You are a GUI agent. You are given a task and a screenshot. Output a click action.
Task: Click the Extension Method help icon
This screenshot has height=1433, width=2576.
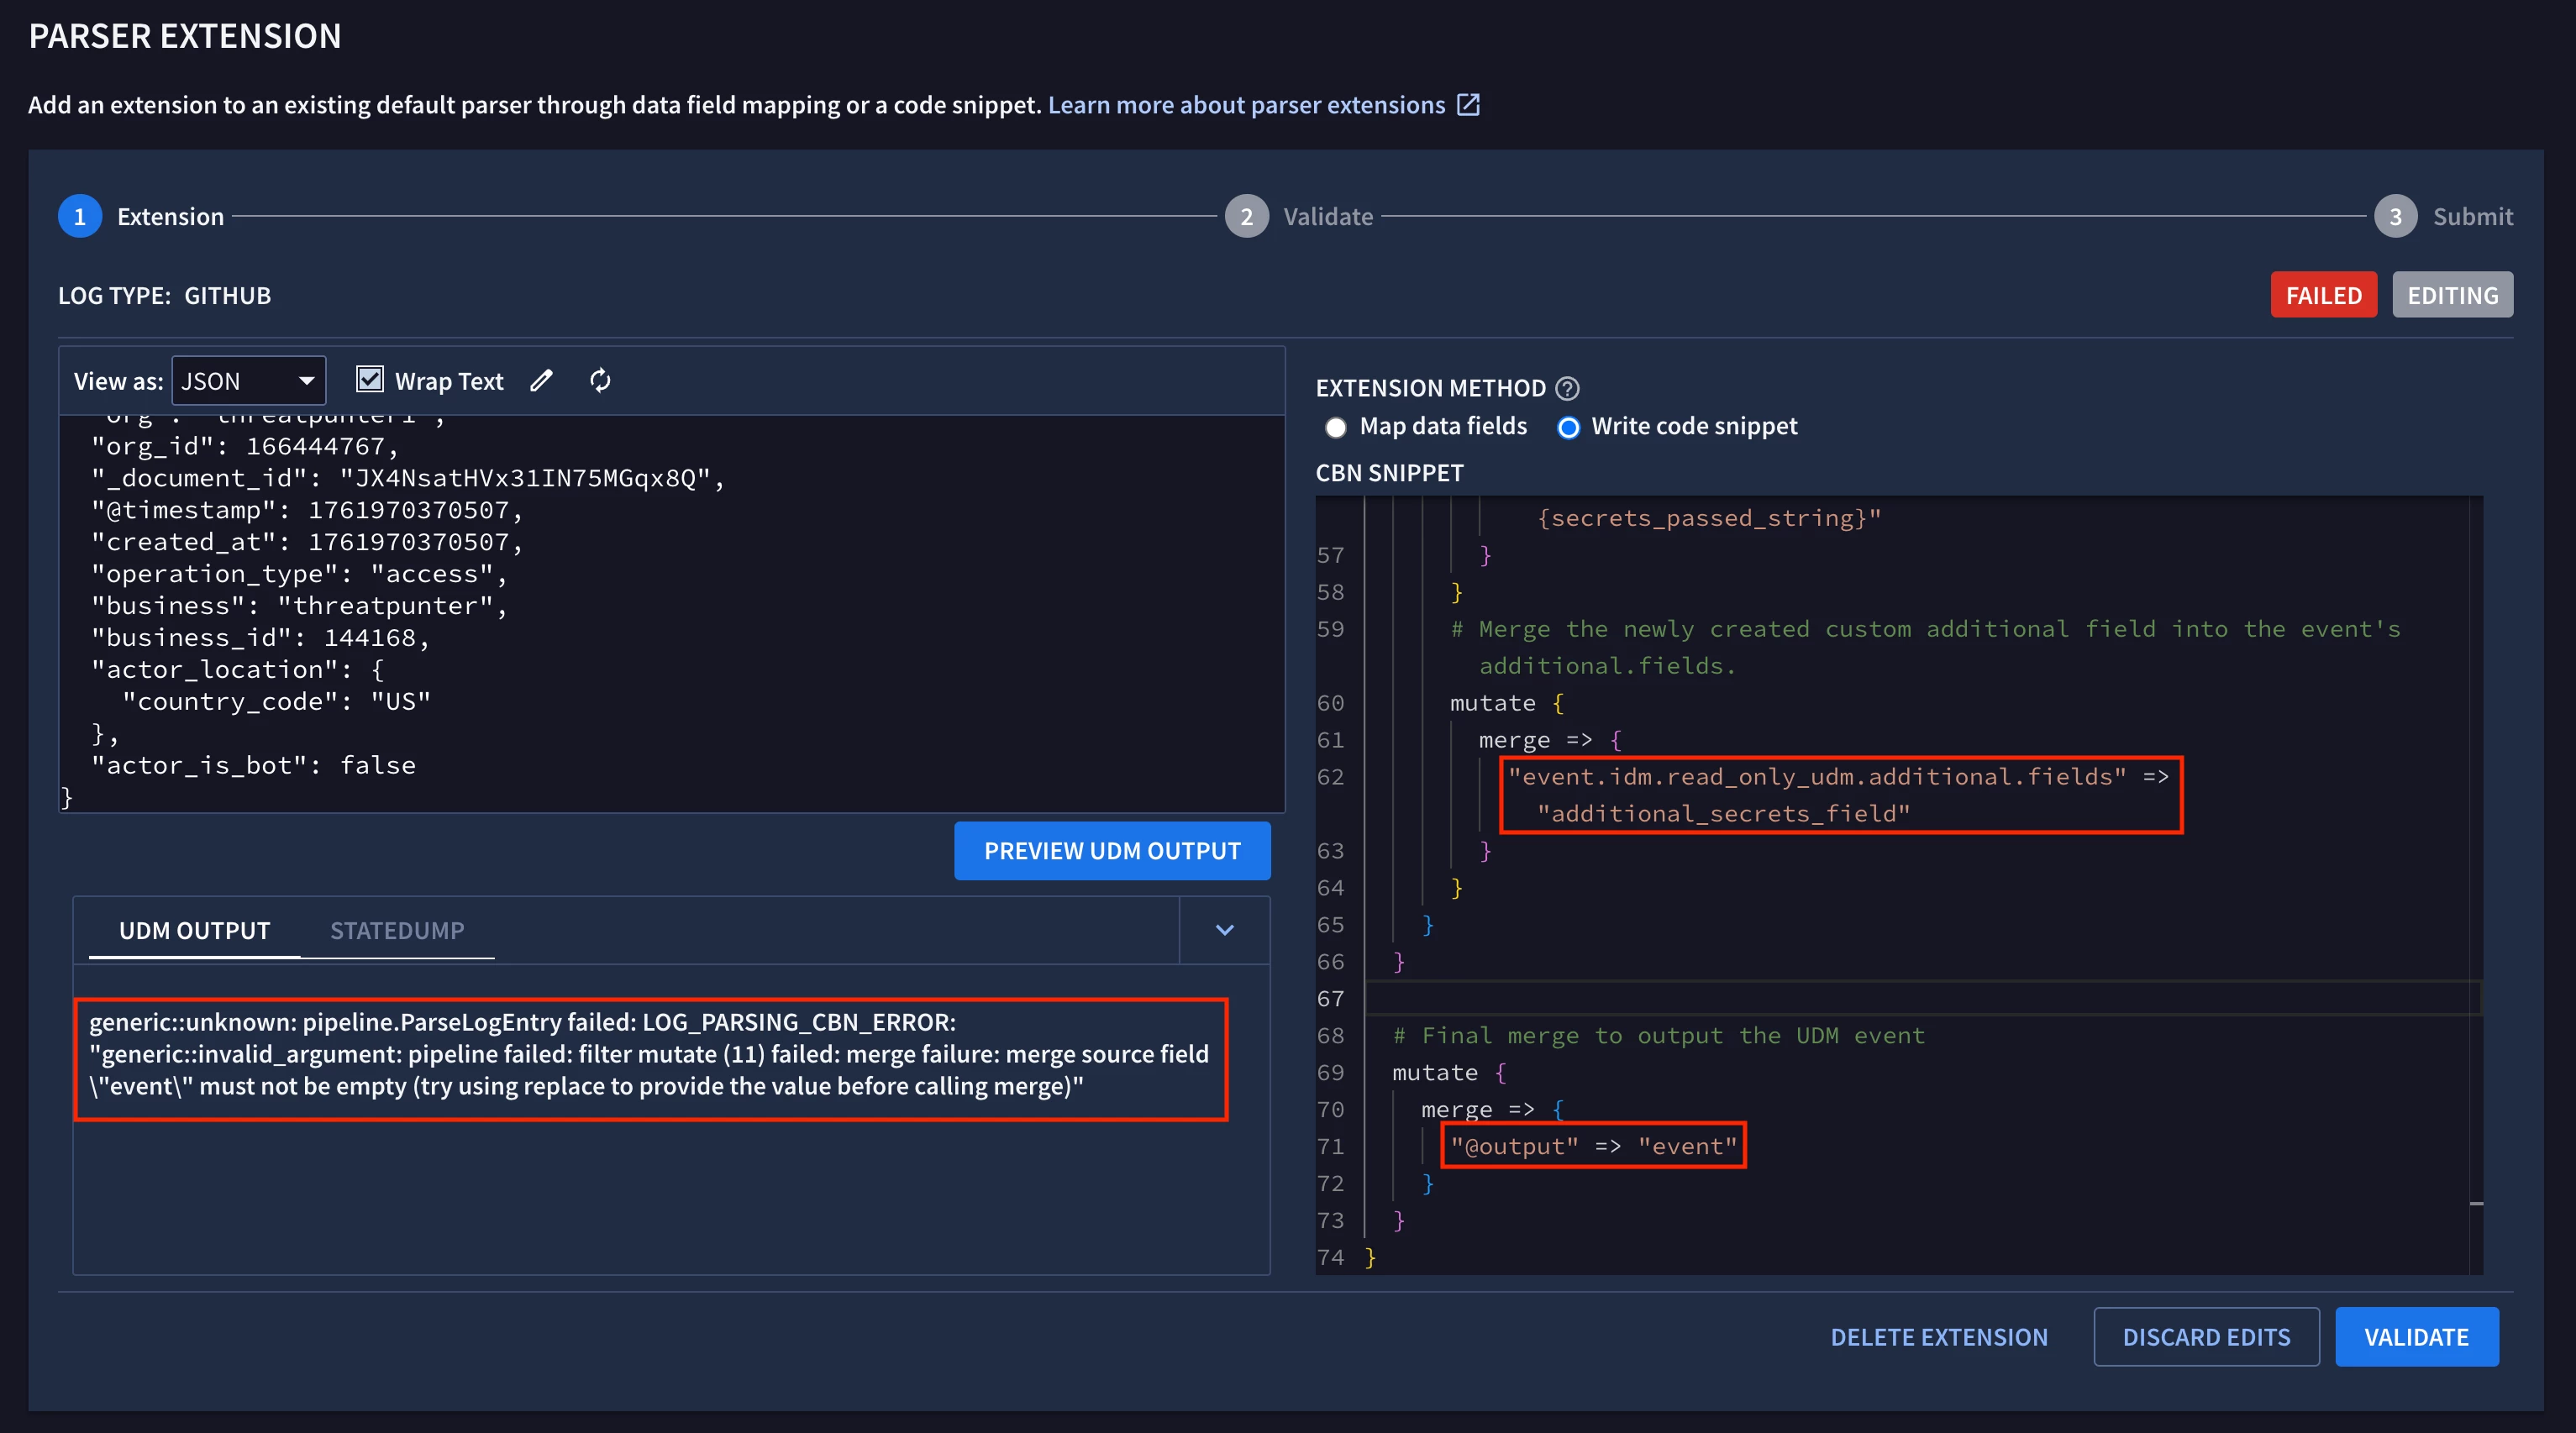click(x=1568, y=388)
